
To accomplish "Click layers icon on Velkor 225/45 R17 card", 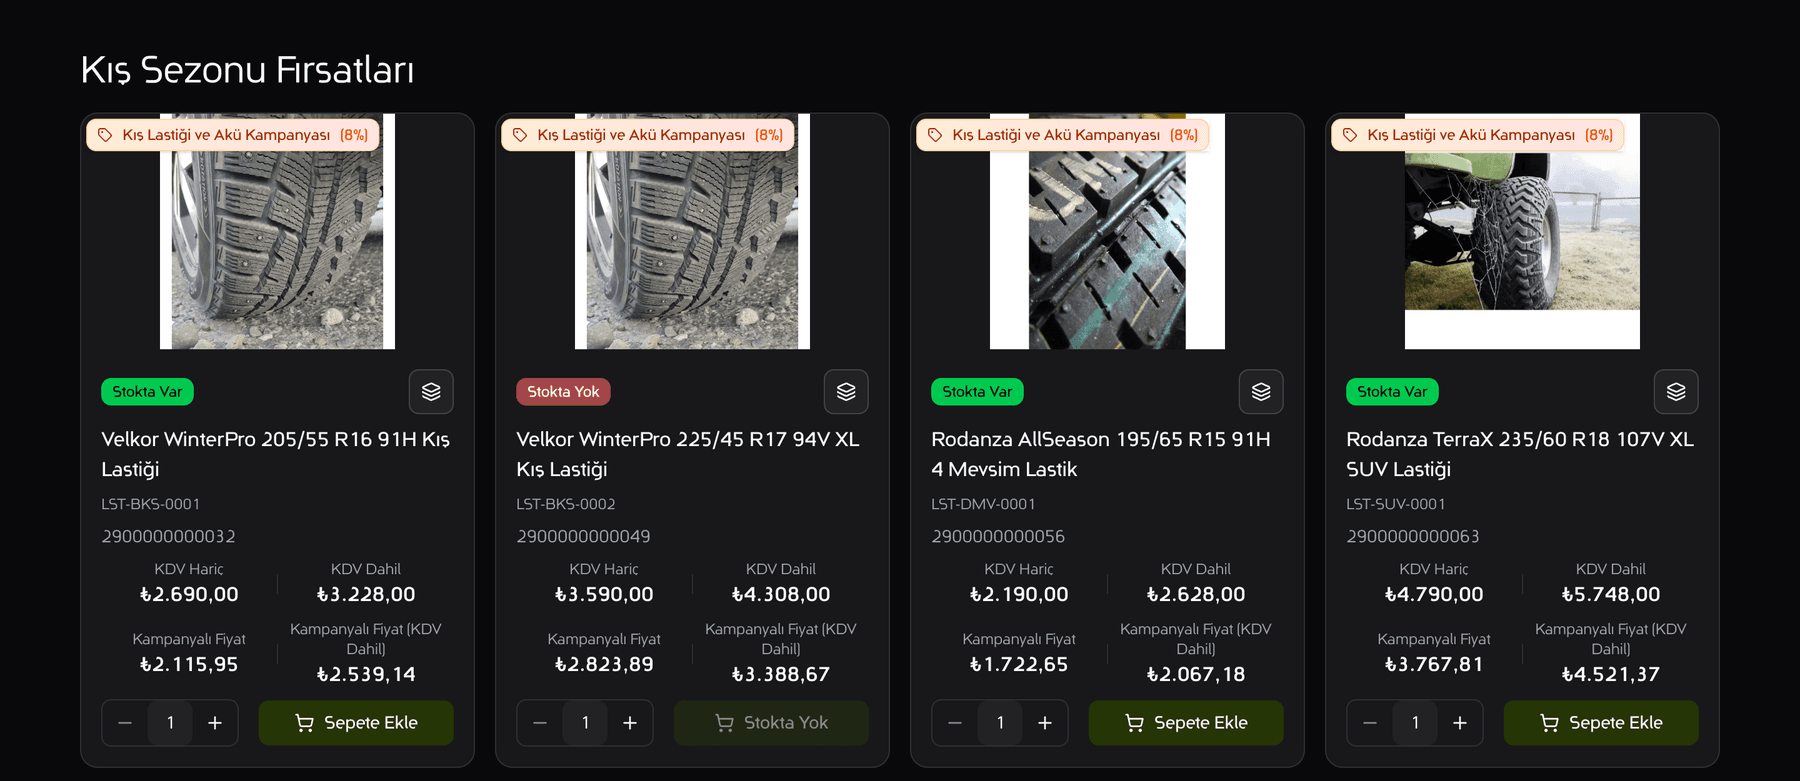I will [846, 392].
